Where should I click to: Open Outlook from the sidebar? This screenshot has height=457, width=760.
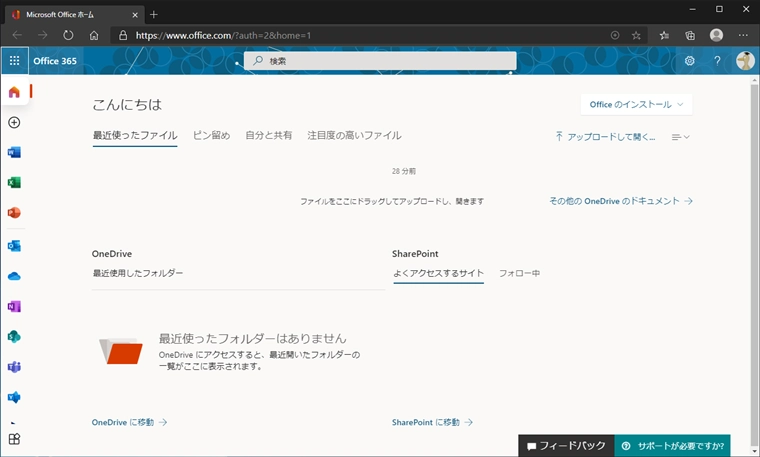pyautogui.click(x=14, y=246)
